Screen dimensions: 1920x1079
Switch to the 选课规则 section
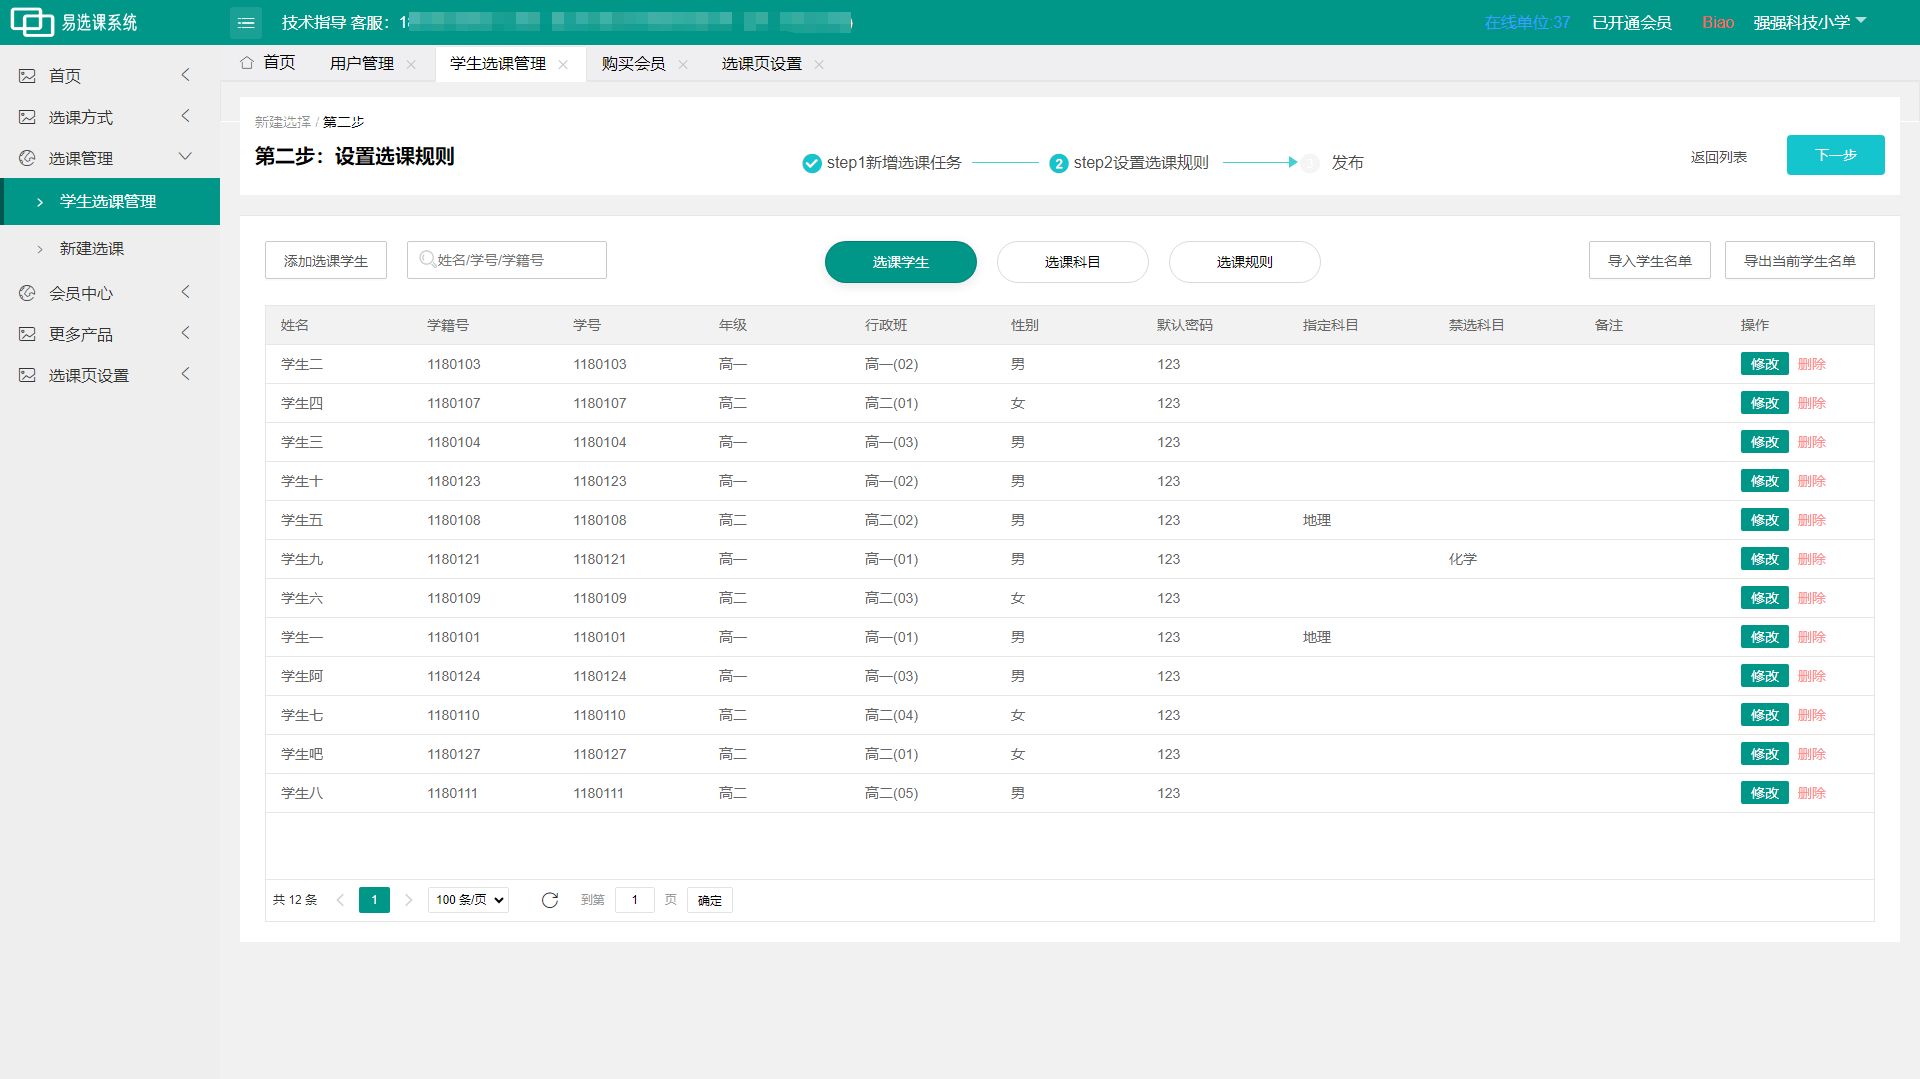tap(1244, 262)
